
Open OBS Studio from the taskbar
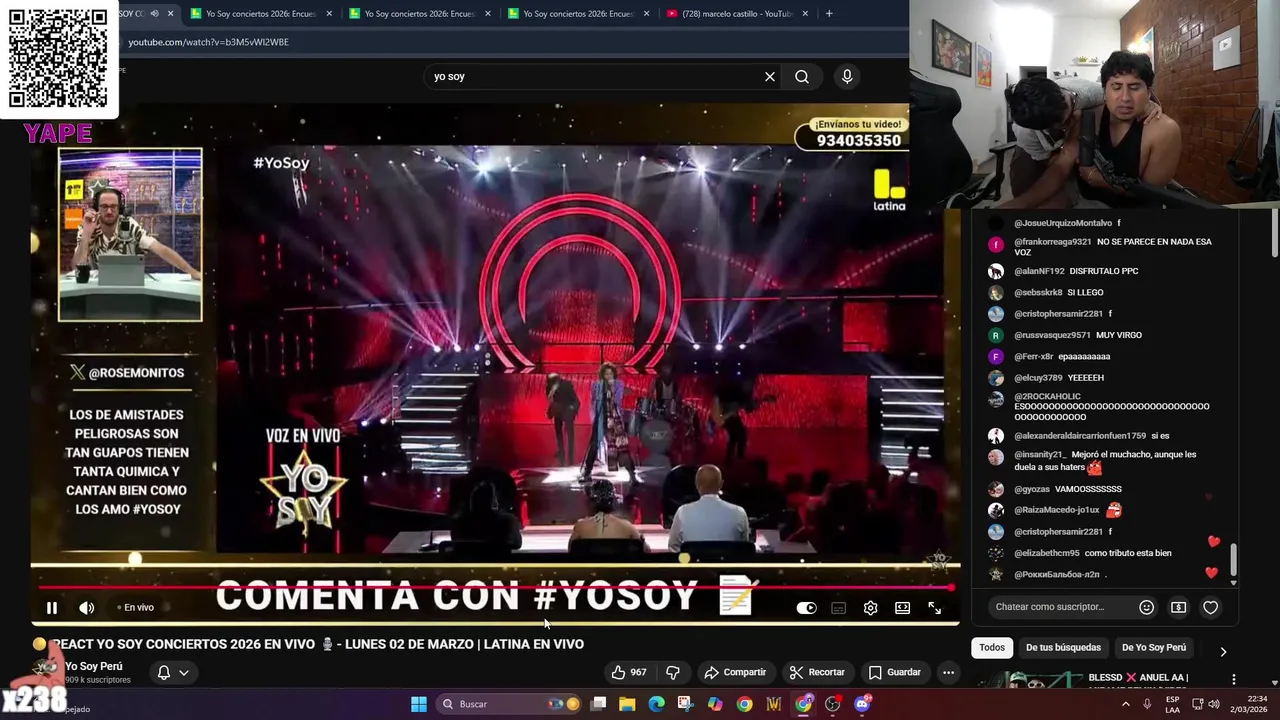click(832, 704)
